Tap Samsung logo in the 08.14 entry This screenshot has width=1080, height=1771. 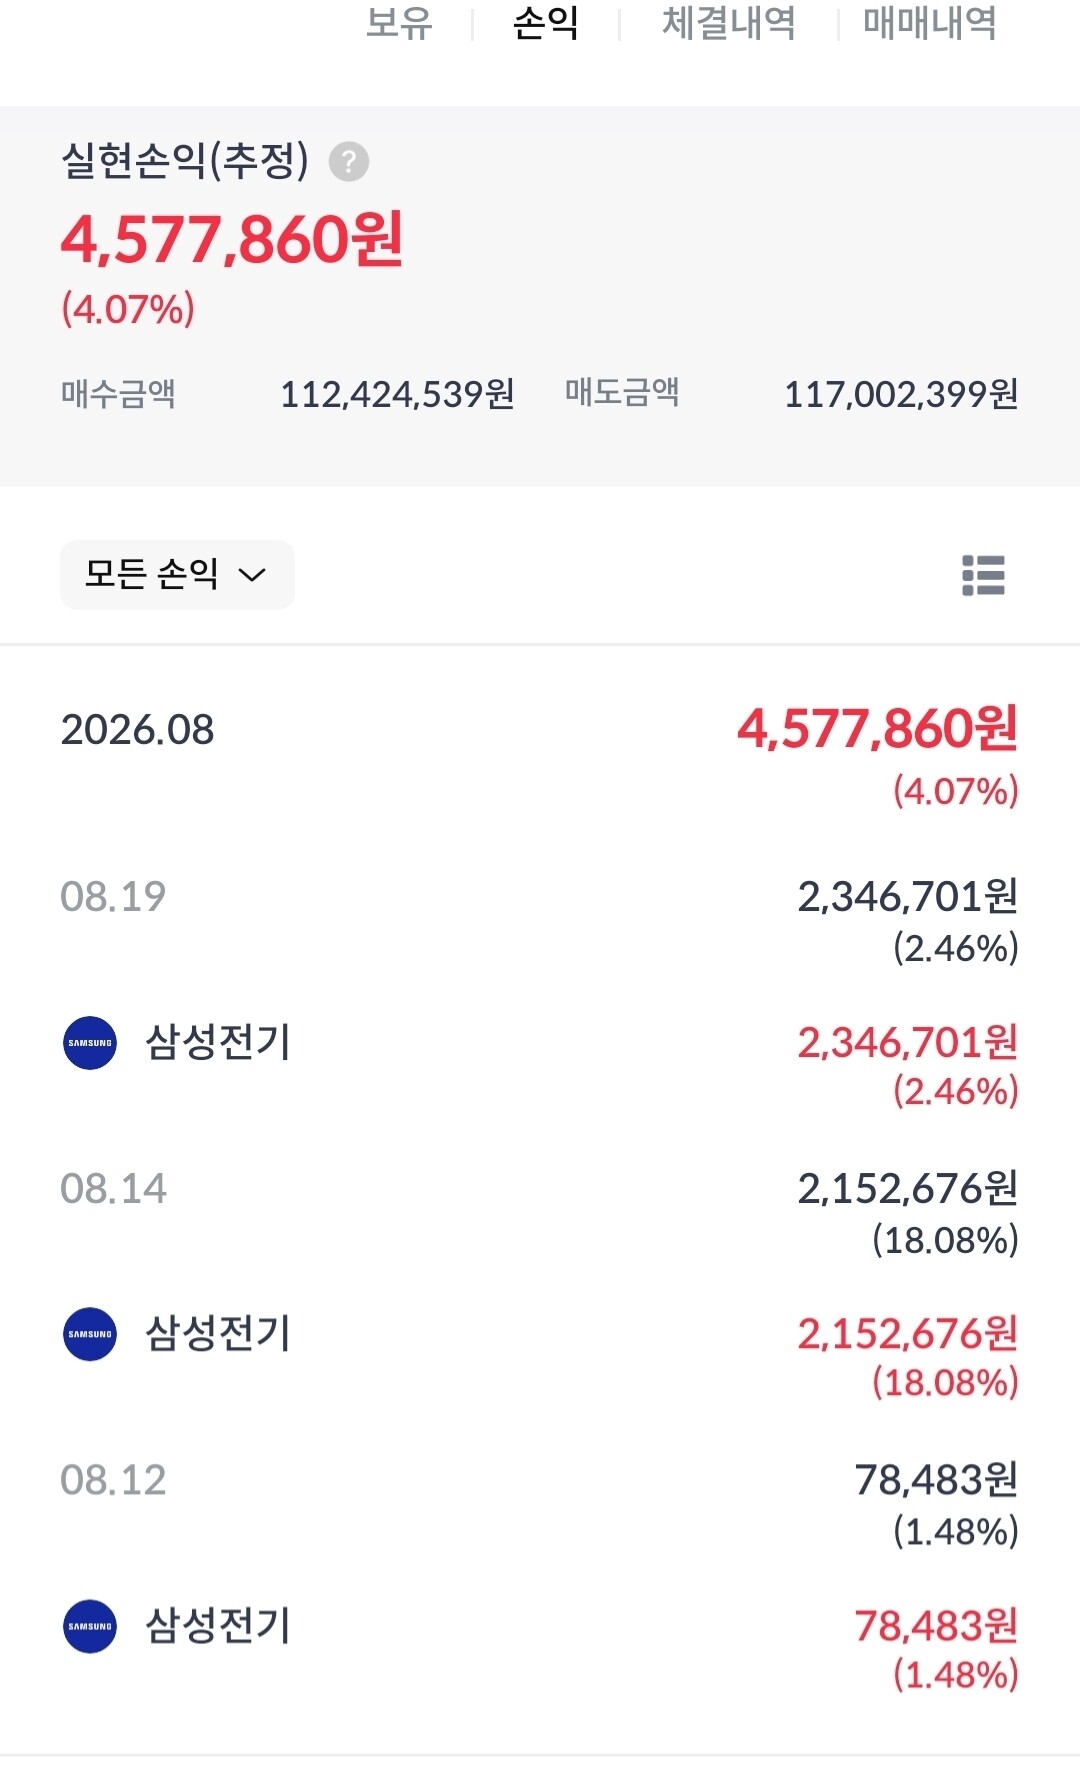pos(90,1334)
